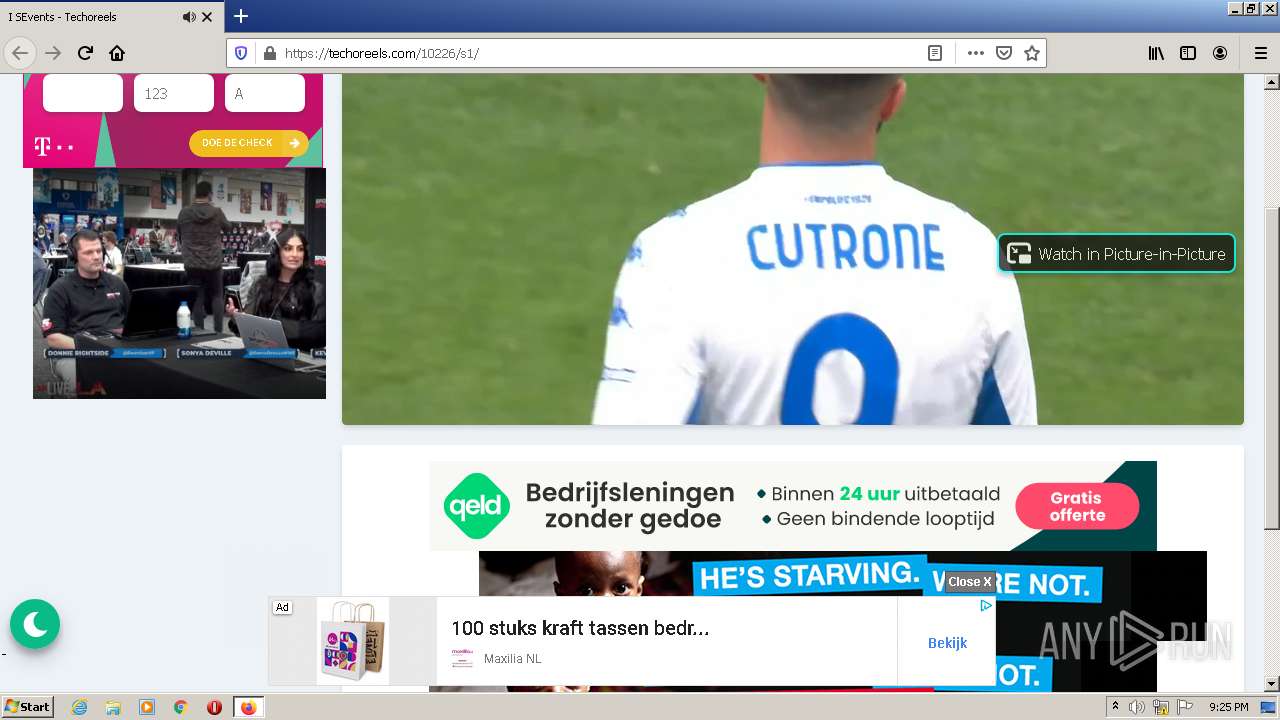This screenshot has height=720, width=1280.
Task: Click Gratis offerte button in Qeld ad
Action: point(1077,506)
